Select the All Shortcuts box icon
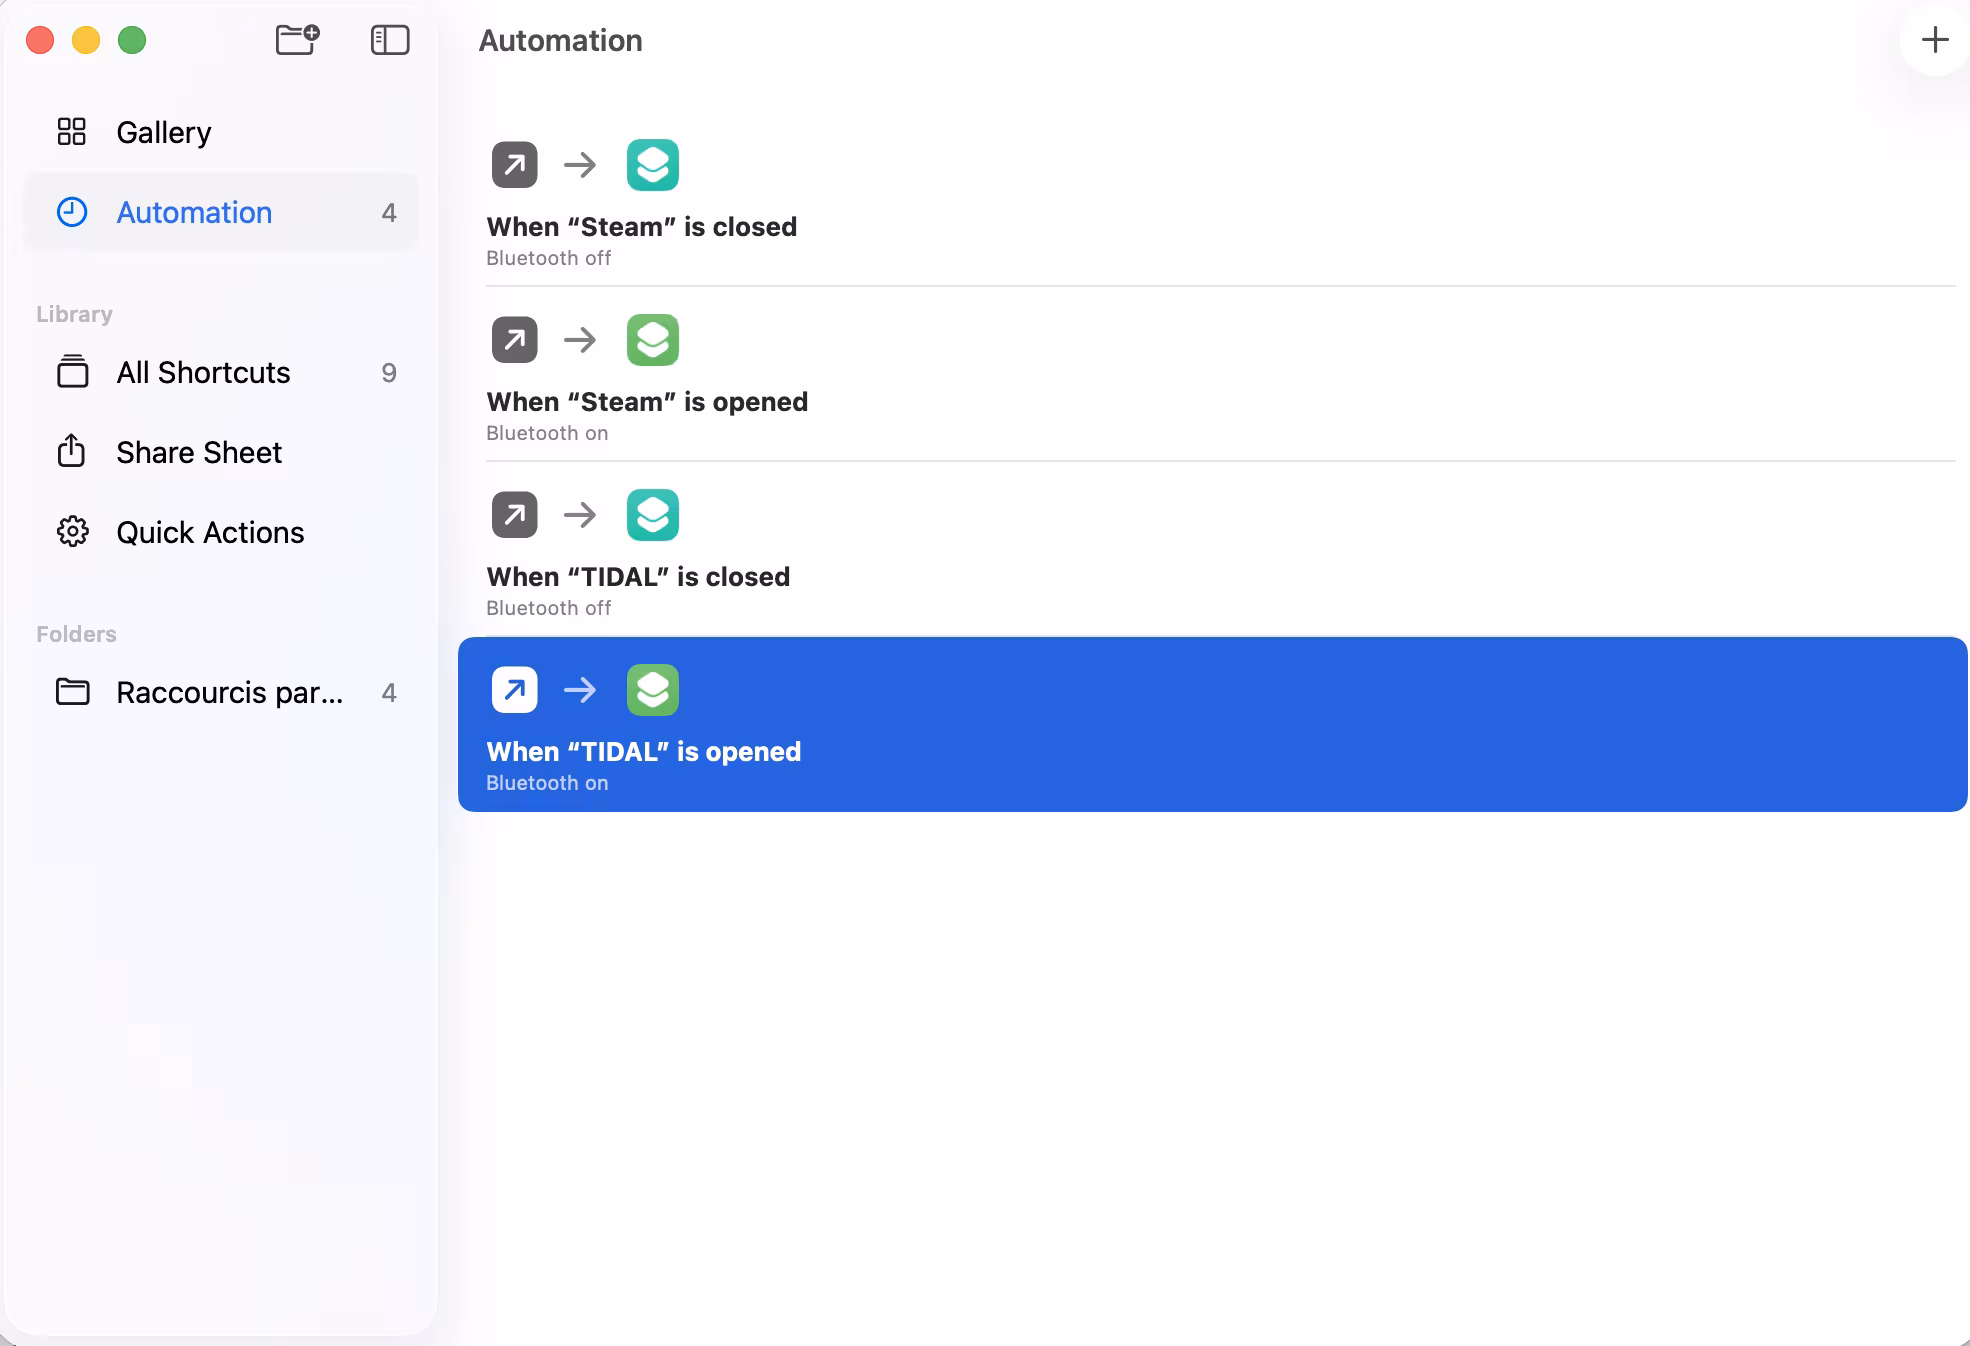Viewport: 1970px width, 1346px height. pos(71,372)
